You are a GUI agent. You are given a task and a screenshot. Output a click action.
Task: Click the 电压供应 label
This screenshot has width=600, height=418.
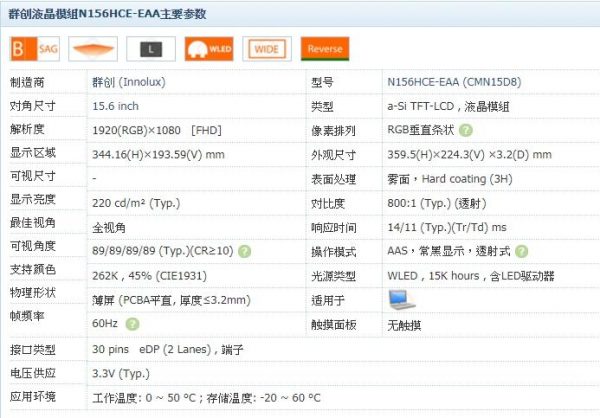(33, 373)
